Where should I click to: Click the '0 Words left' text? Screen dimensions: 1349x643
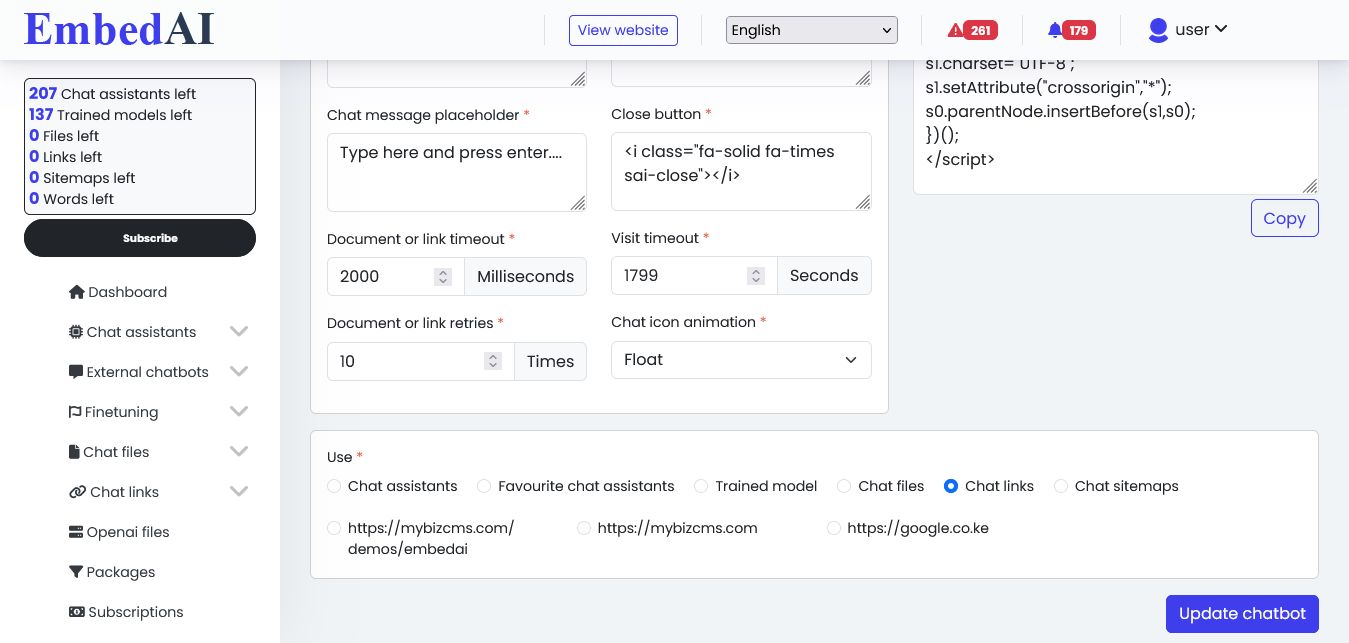(71, 199)
